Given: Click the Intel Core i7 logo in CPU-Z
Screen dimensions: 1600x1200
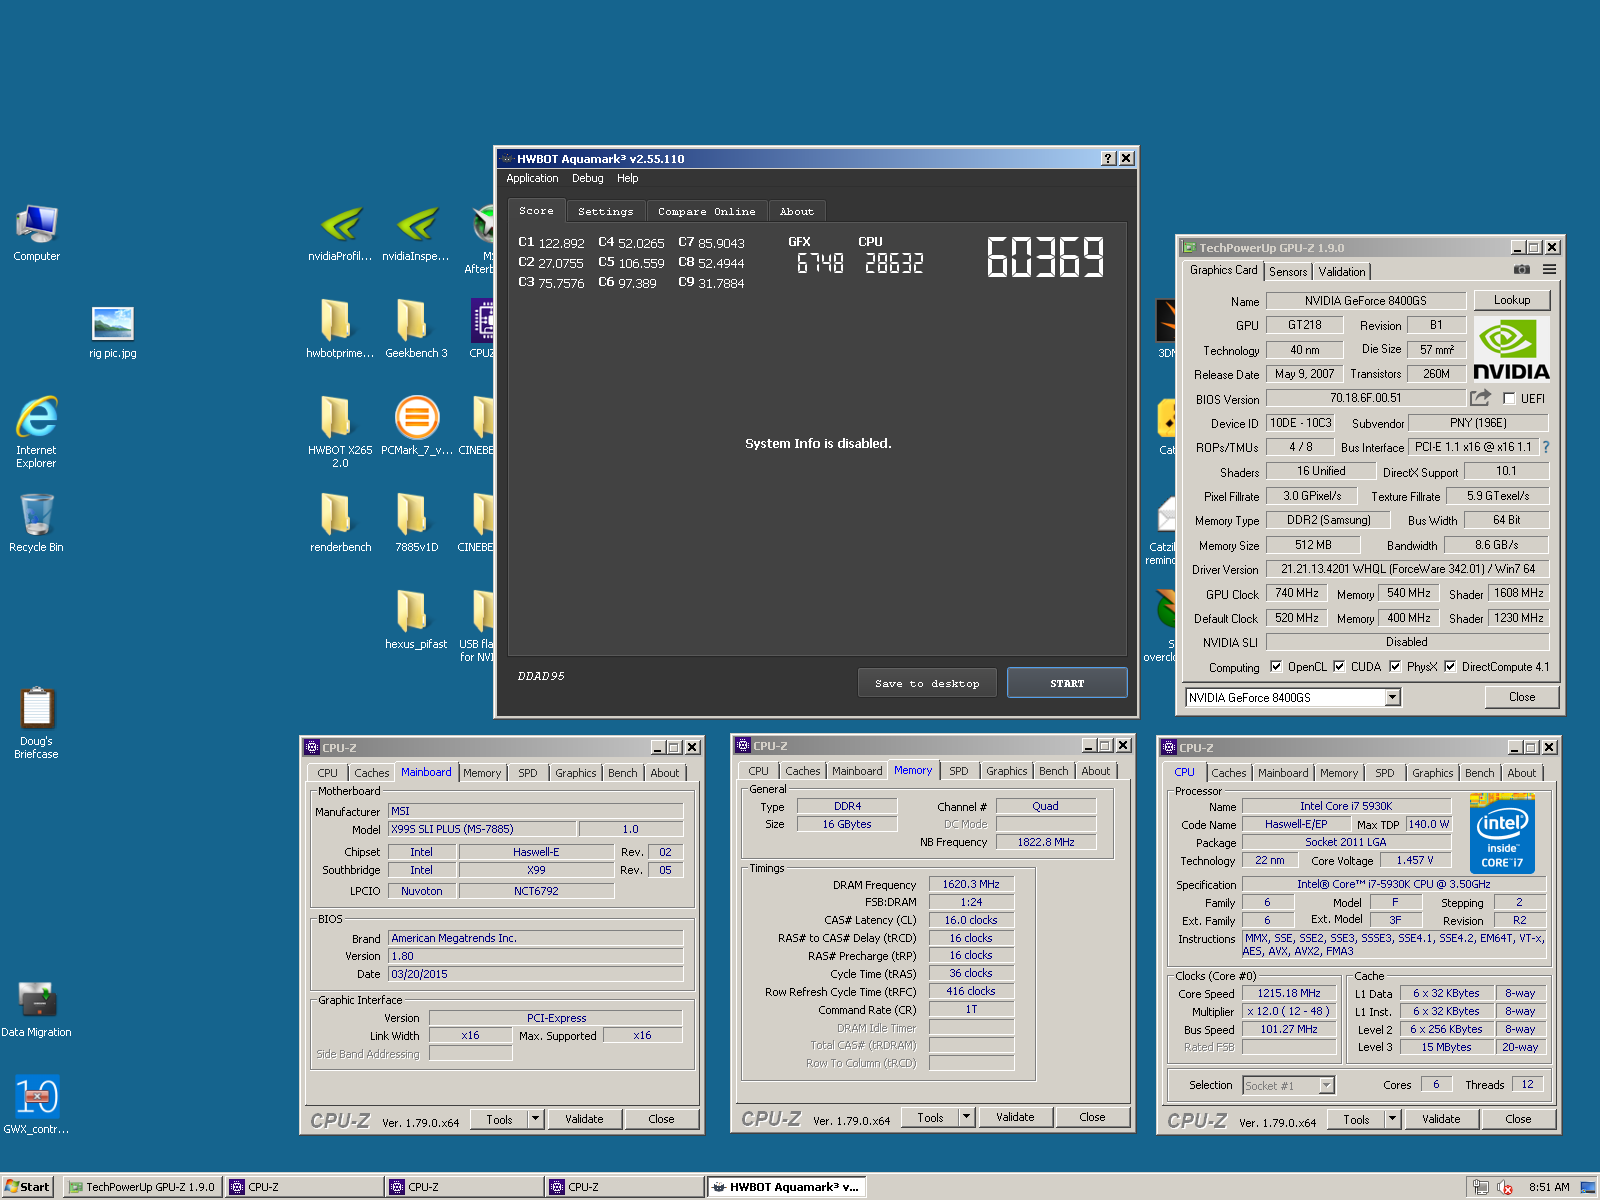Looking at the screenshot, I should pos(1502,833).
